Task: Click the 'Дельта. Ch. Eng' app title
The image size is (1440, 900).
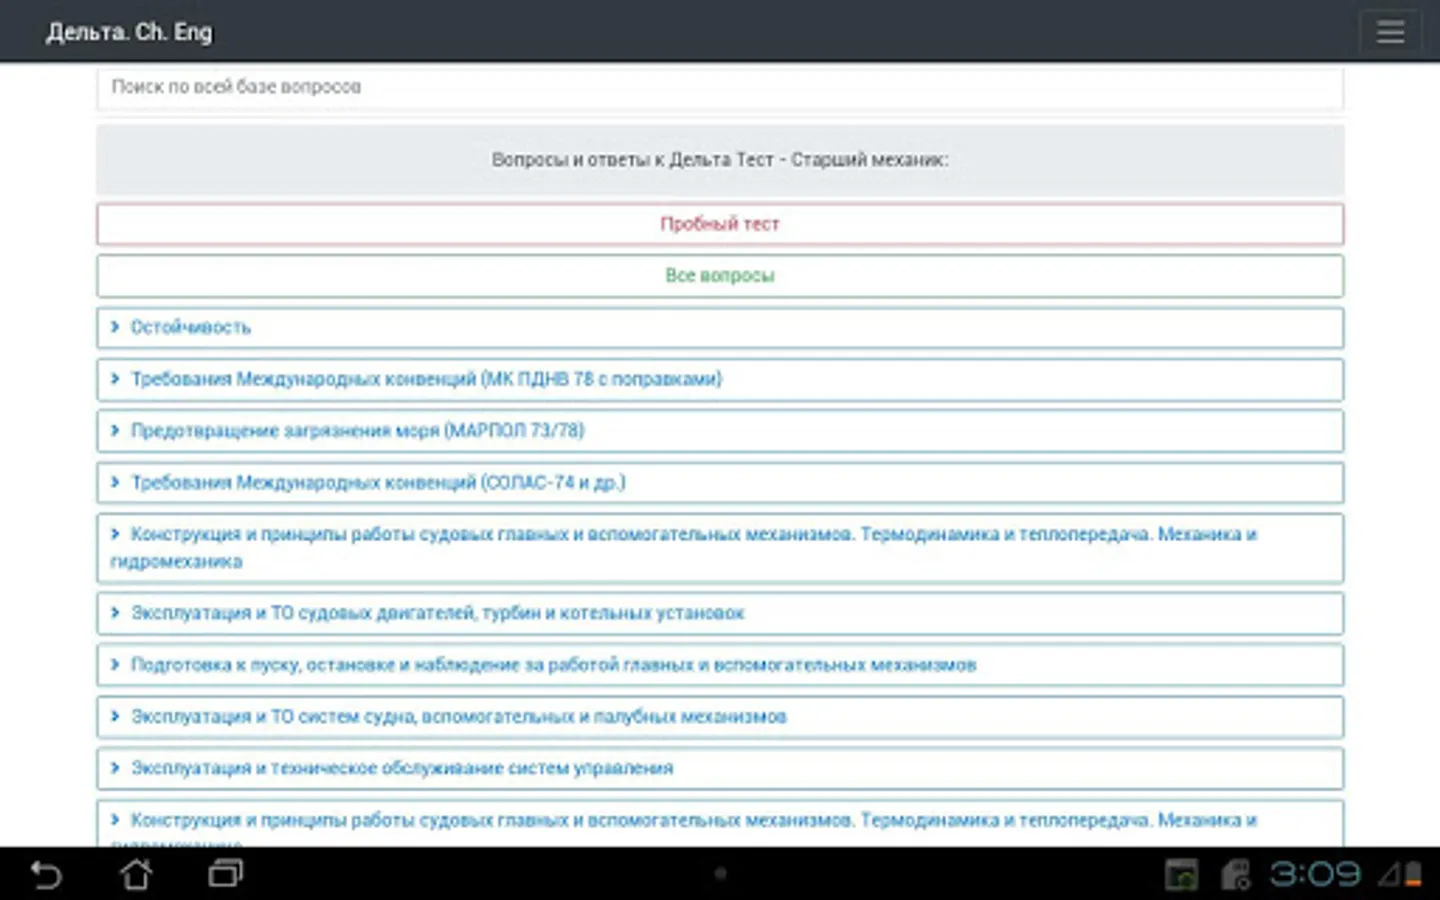Action: (129, 32)
